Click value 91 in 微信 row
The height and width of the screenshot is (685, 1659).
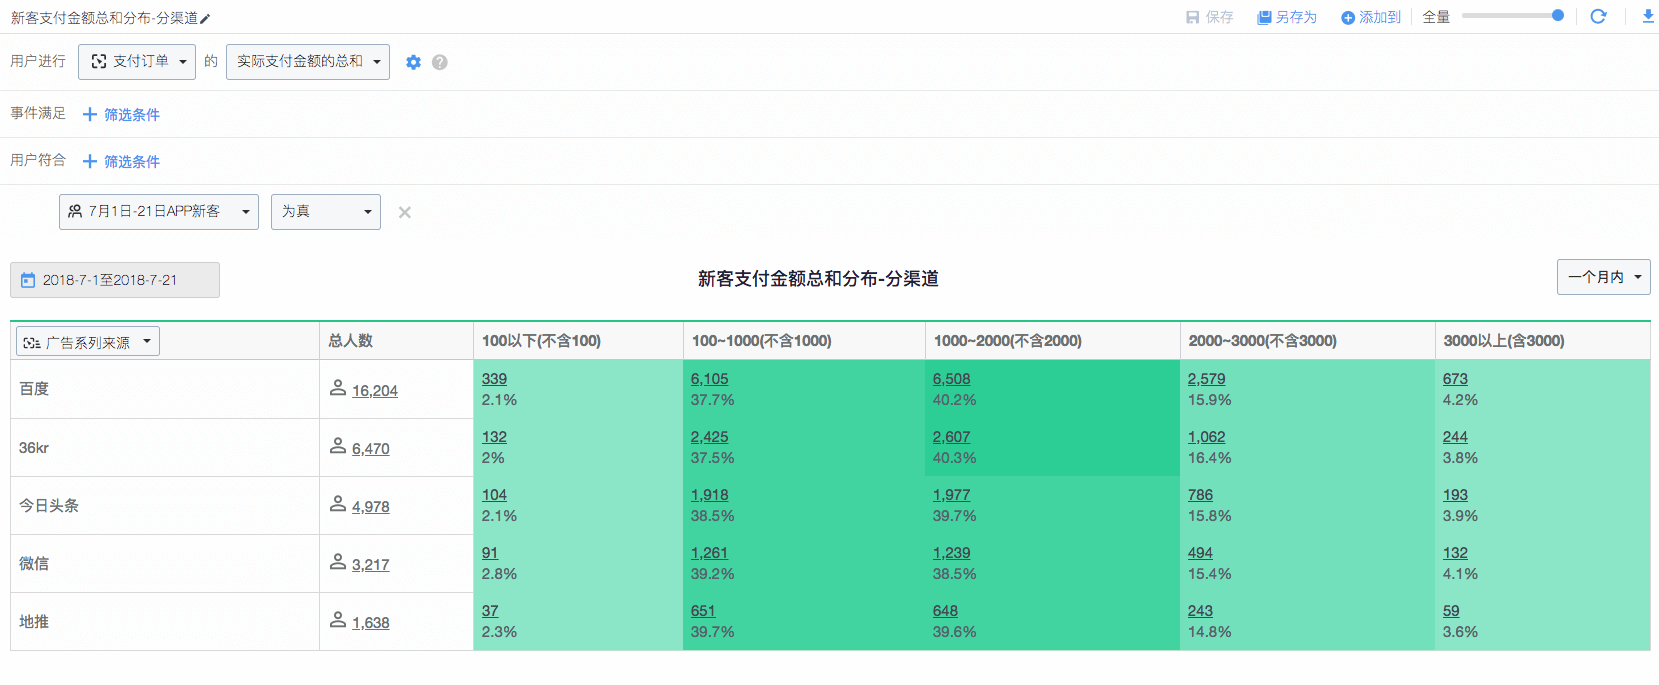490,553
